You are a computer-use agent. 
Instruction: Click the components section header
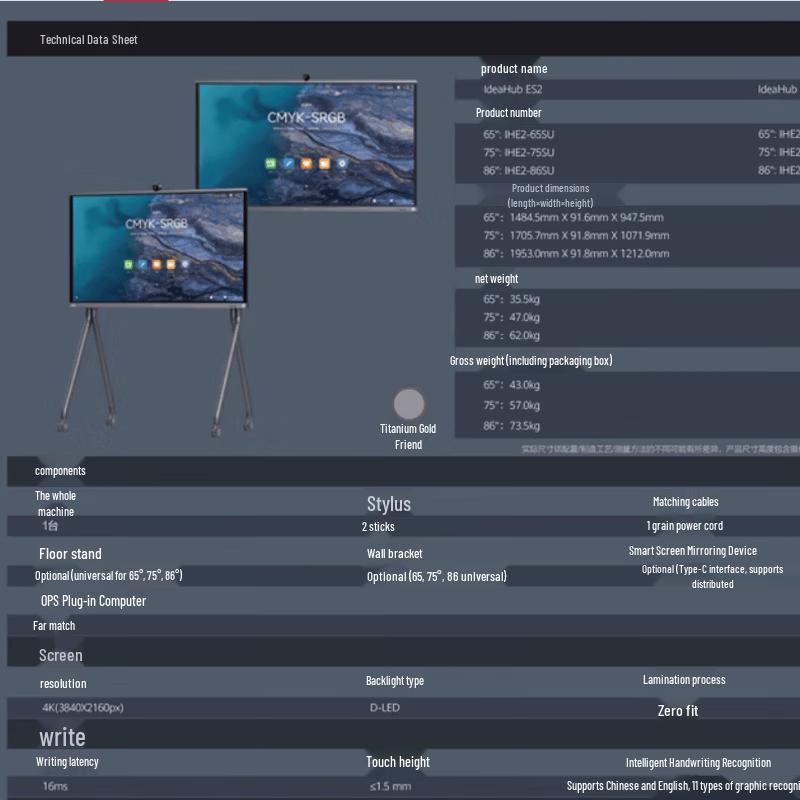coord(60,471)
